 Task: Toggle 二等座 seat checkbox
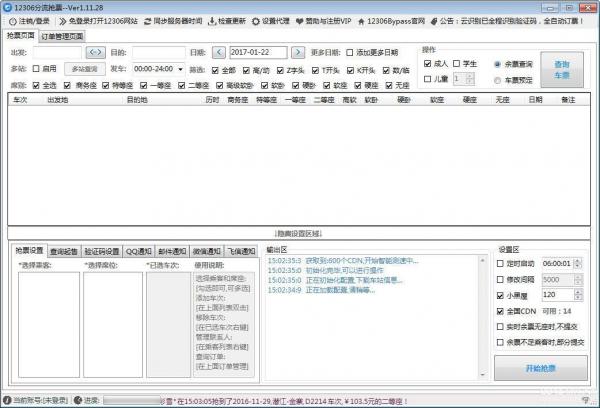pyautogui.click(x=182, y=85)
